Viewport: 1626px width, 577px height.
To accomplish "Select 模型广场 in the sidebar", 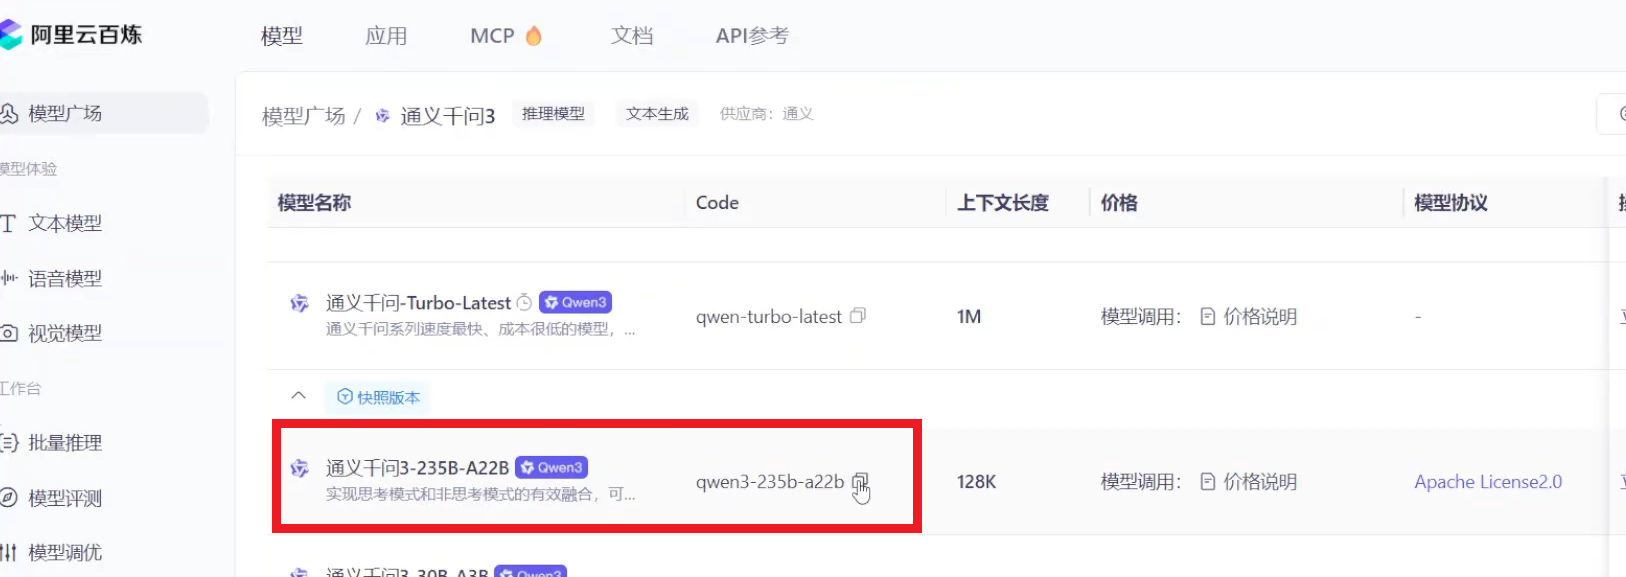I will (x=104, y=113).
